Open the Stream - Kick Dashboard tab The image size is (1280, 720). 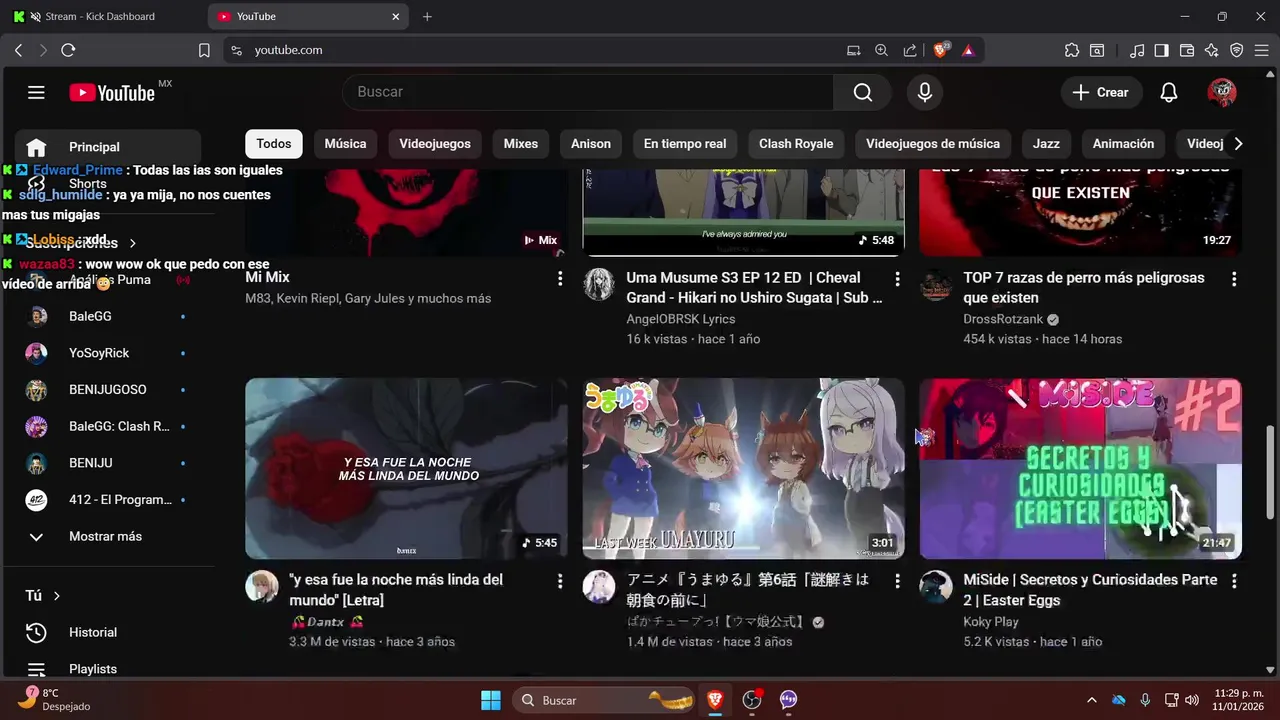click(100, 16)
